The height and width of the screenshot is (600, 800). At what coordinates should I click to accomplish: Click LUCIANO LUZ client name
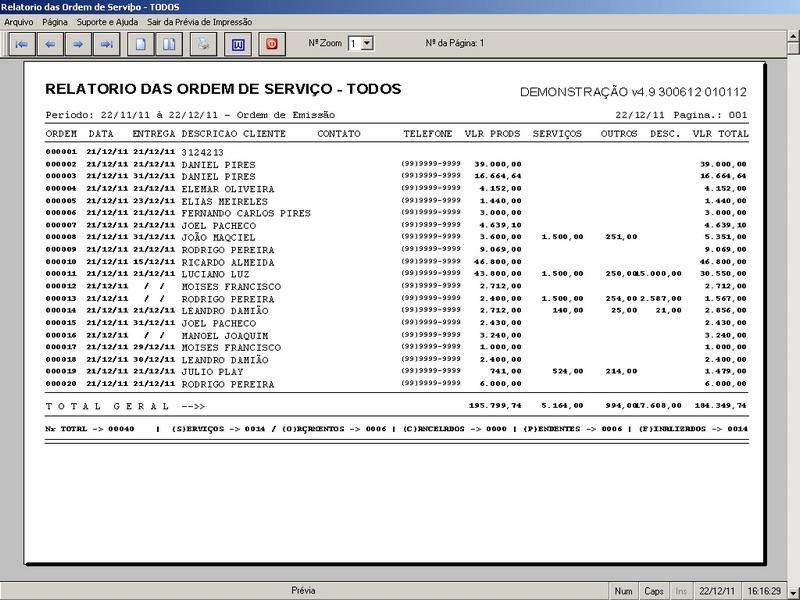tap(215, 274)
